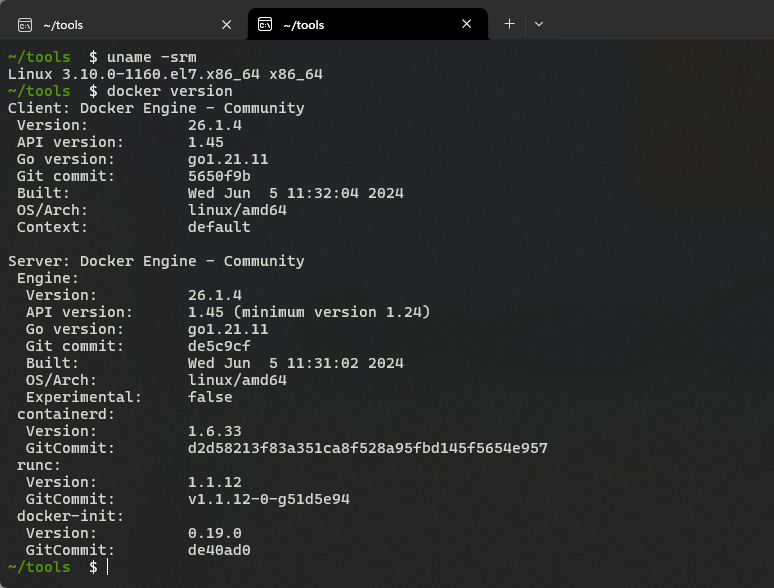
Task: Click the 'Engine:' heading
Action: coord(47,278)
